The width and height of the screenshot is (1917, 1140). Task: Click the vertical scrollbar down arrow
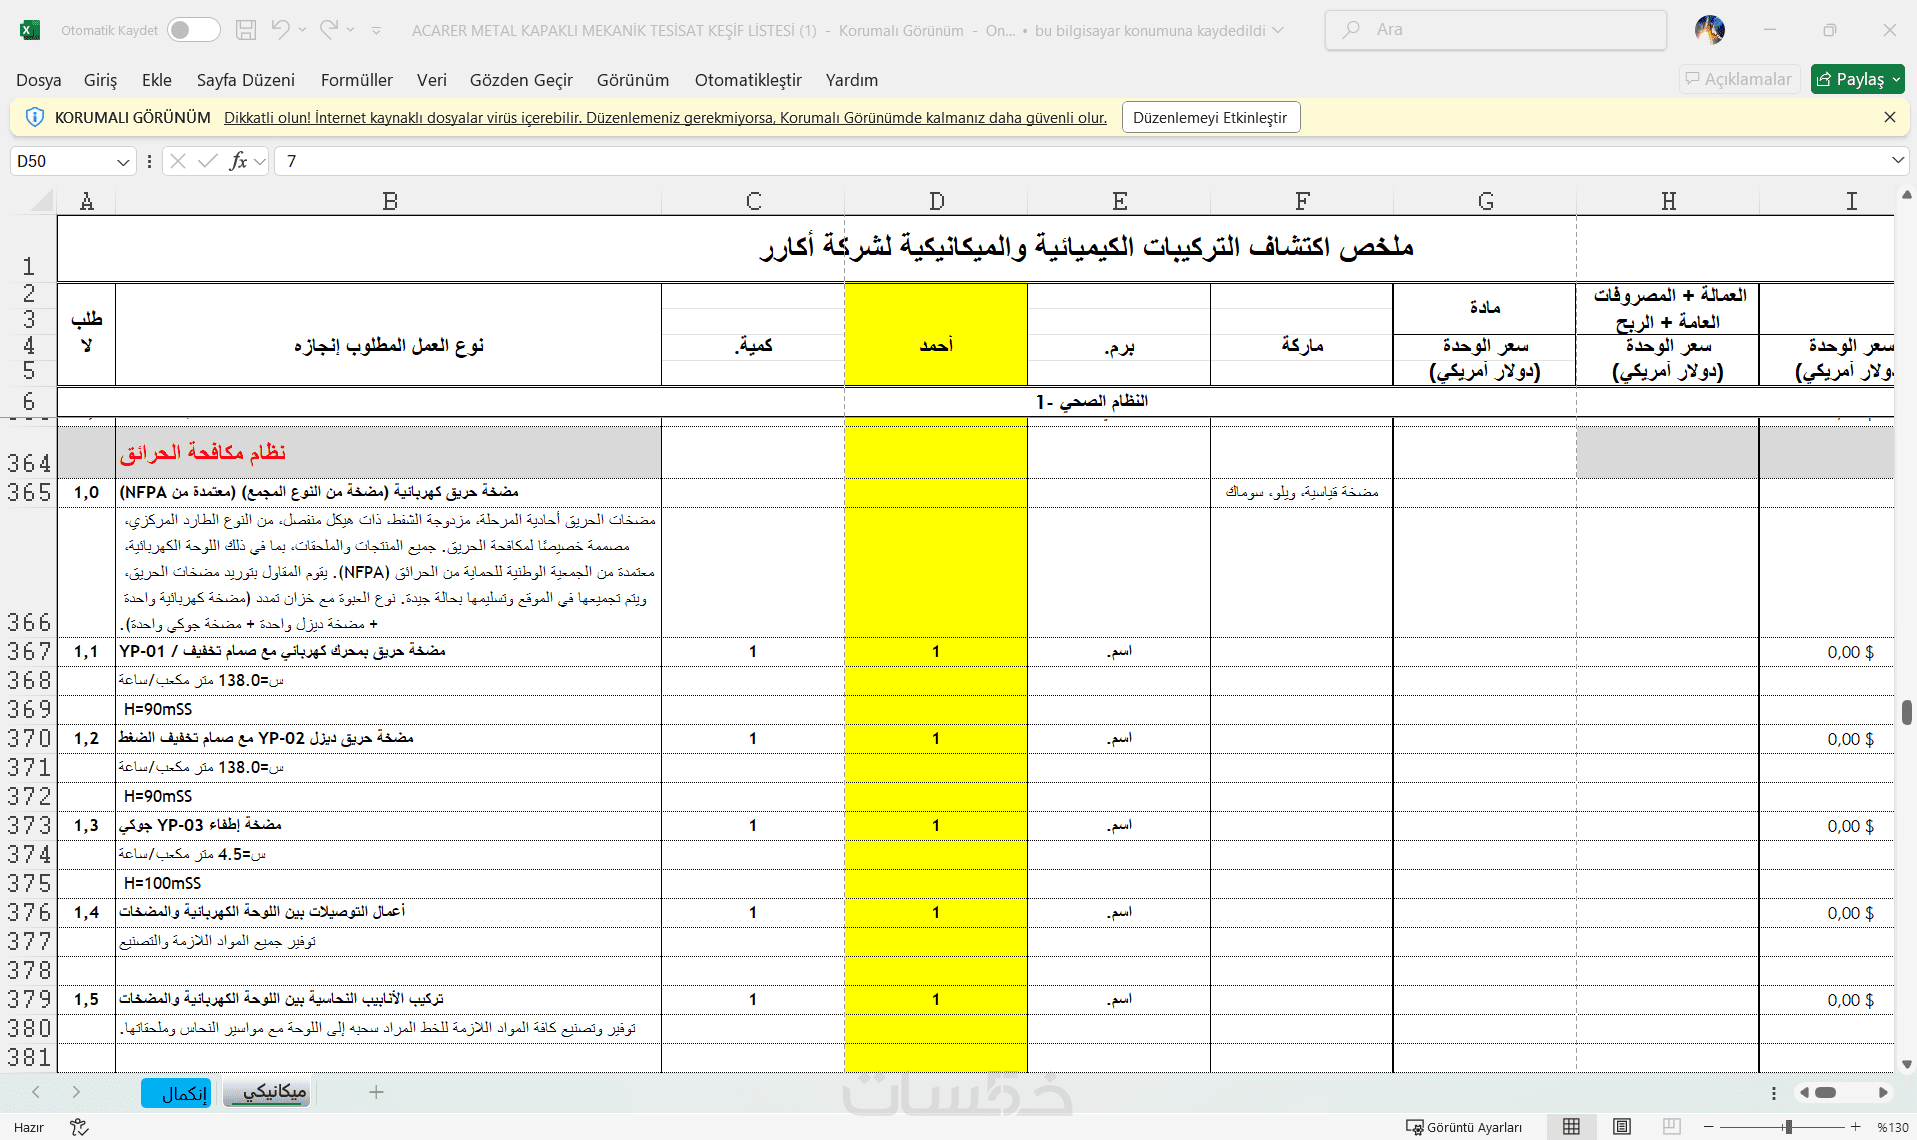[x=1906, y=1064]
